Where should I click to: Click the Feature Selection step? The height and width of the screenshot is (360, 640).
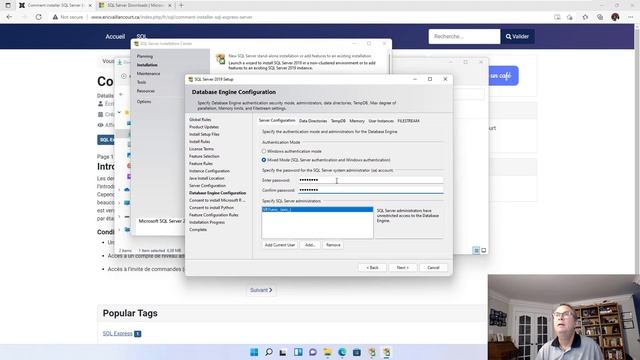click(x=204, y=156)
